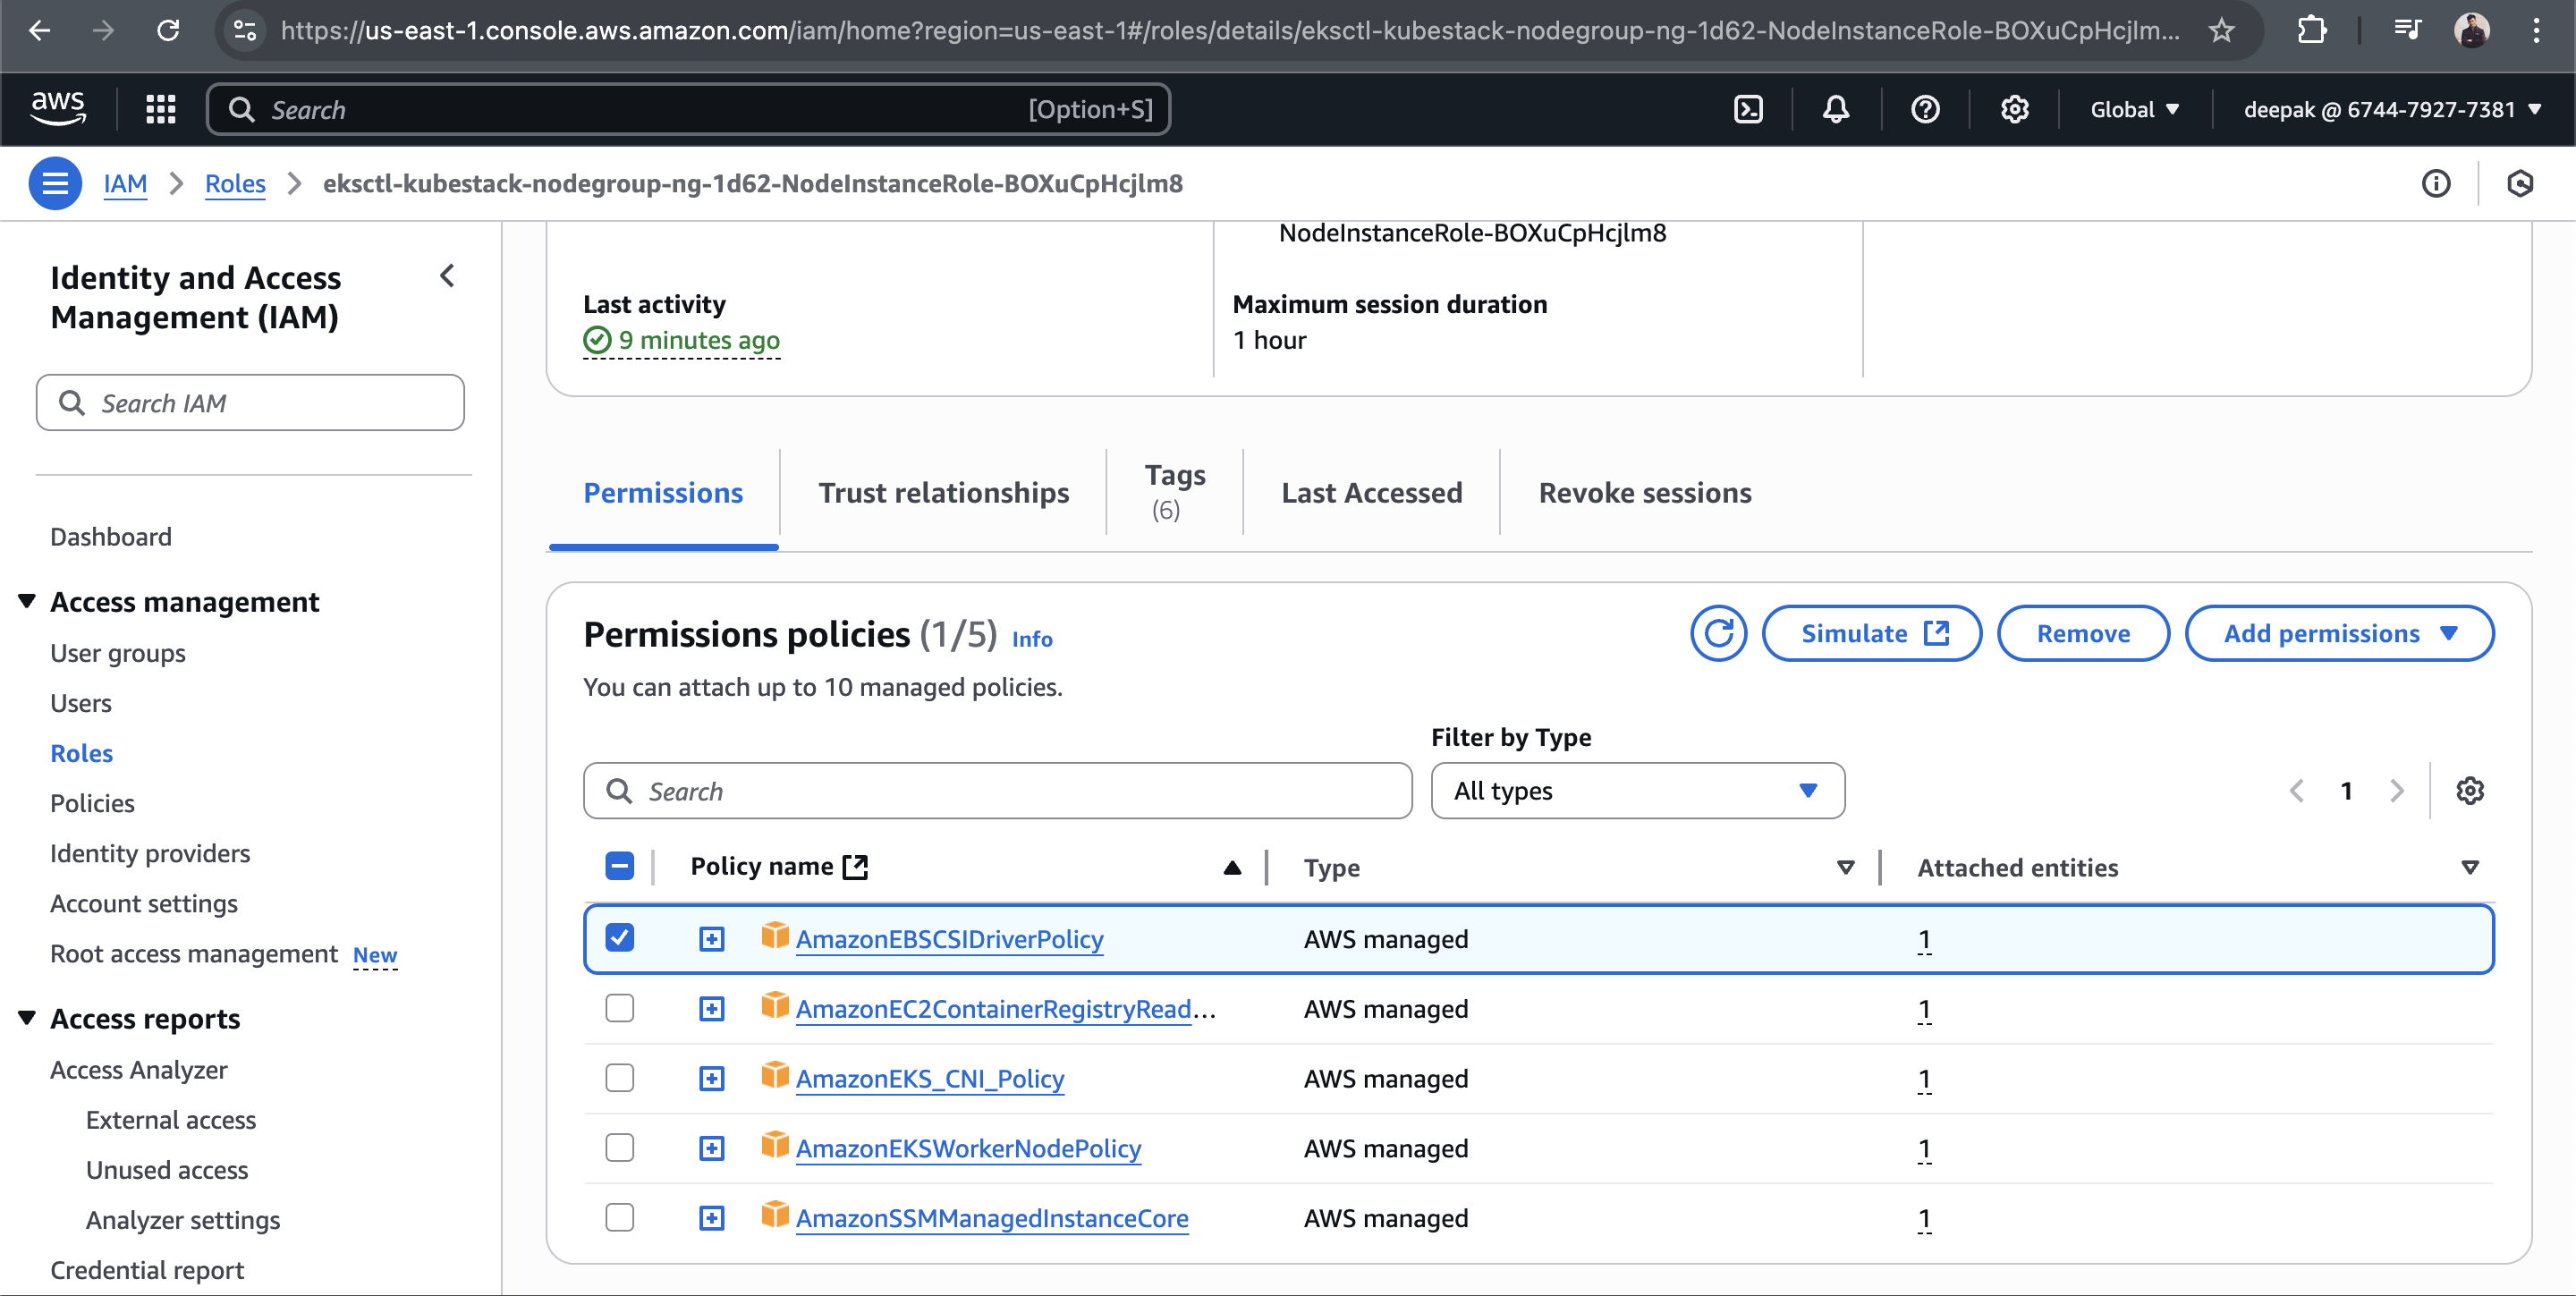Go to previous page of policies

pyautogui.click(x=2297, y=791)
